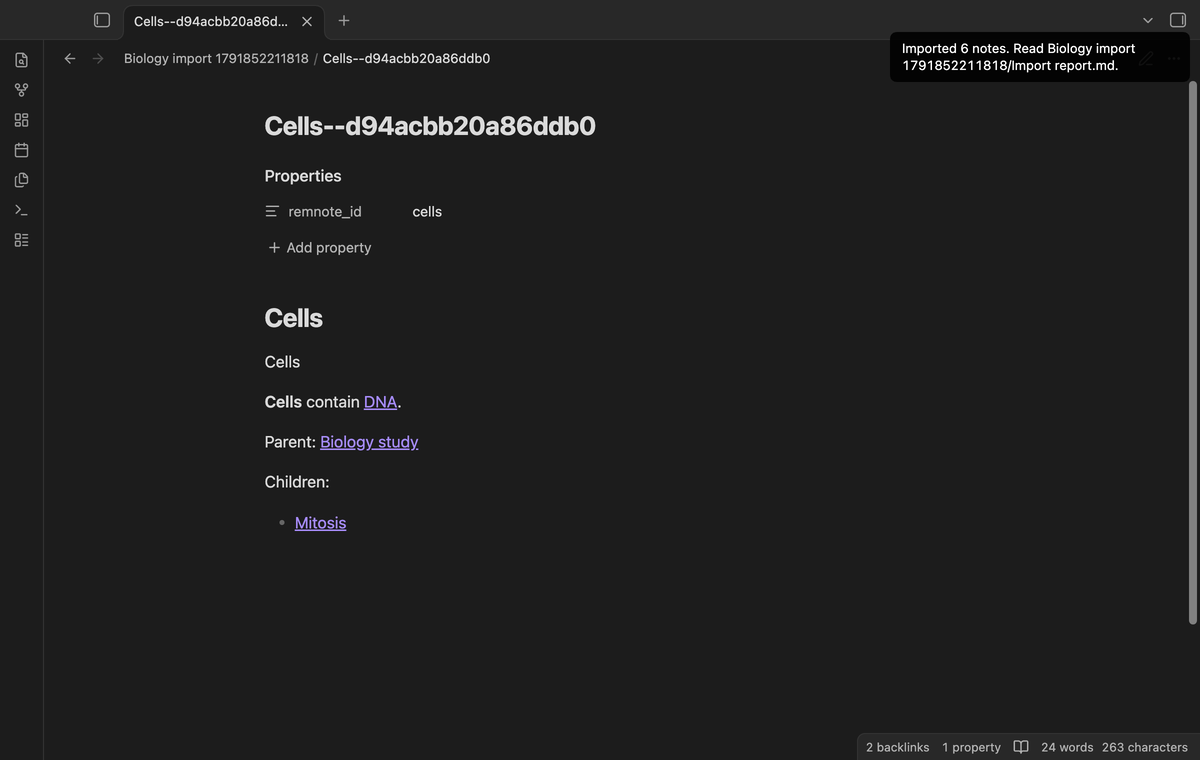Close the Cells--d94acbb20a86d tab

[x=307, y=21]
